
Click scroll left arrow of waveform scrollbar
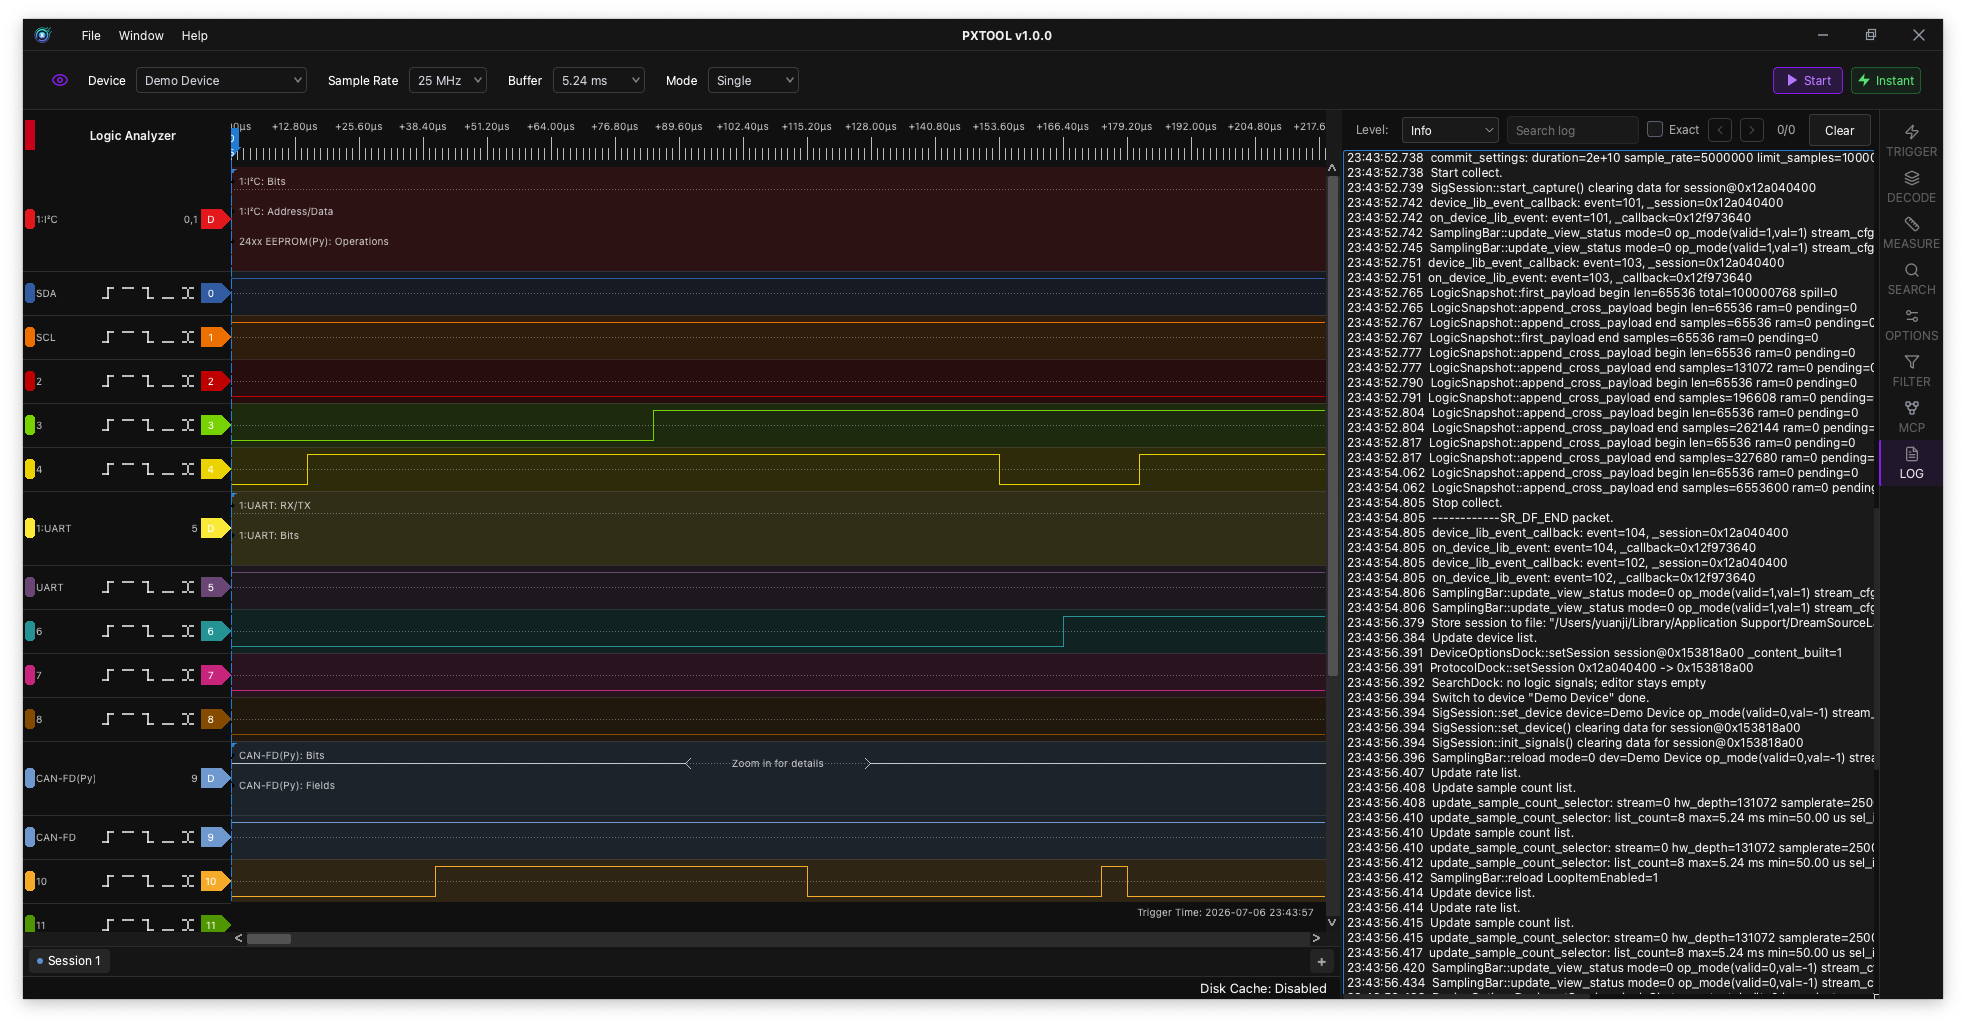tap(238, 938)
